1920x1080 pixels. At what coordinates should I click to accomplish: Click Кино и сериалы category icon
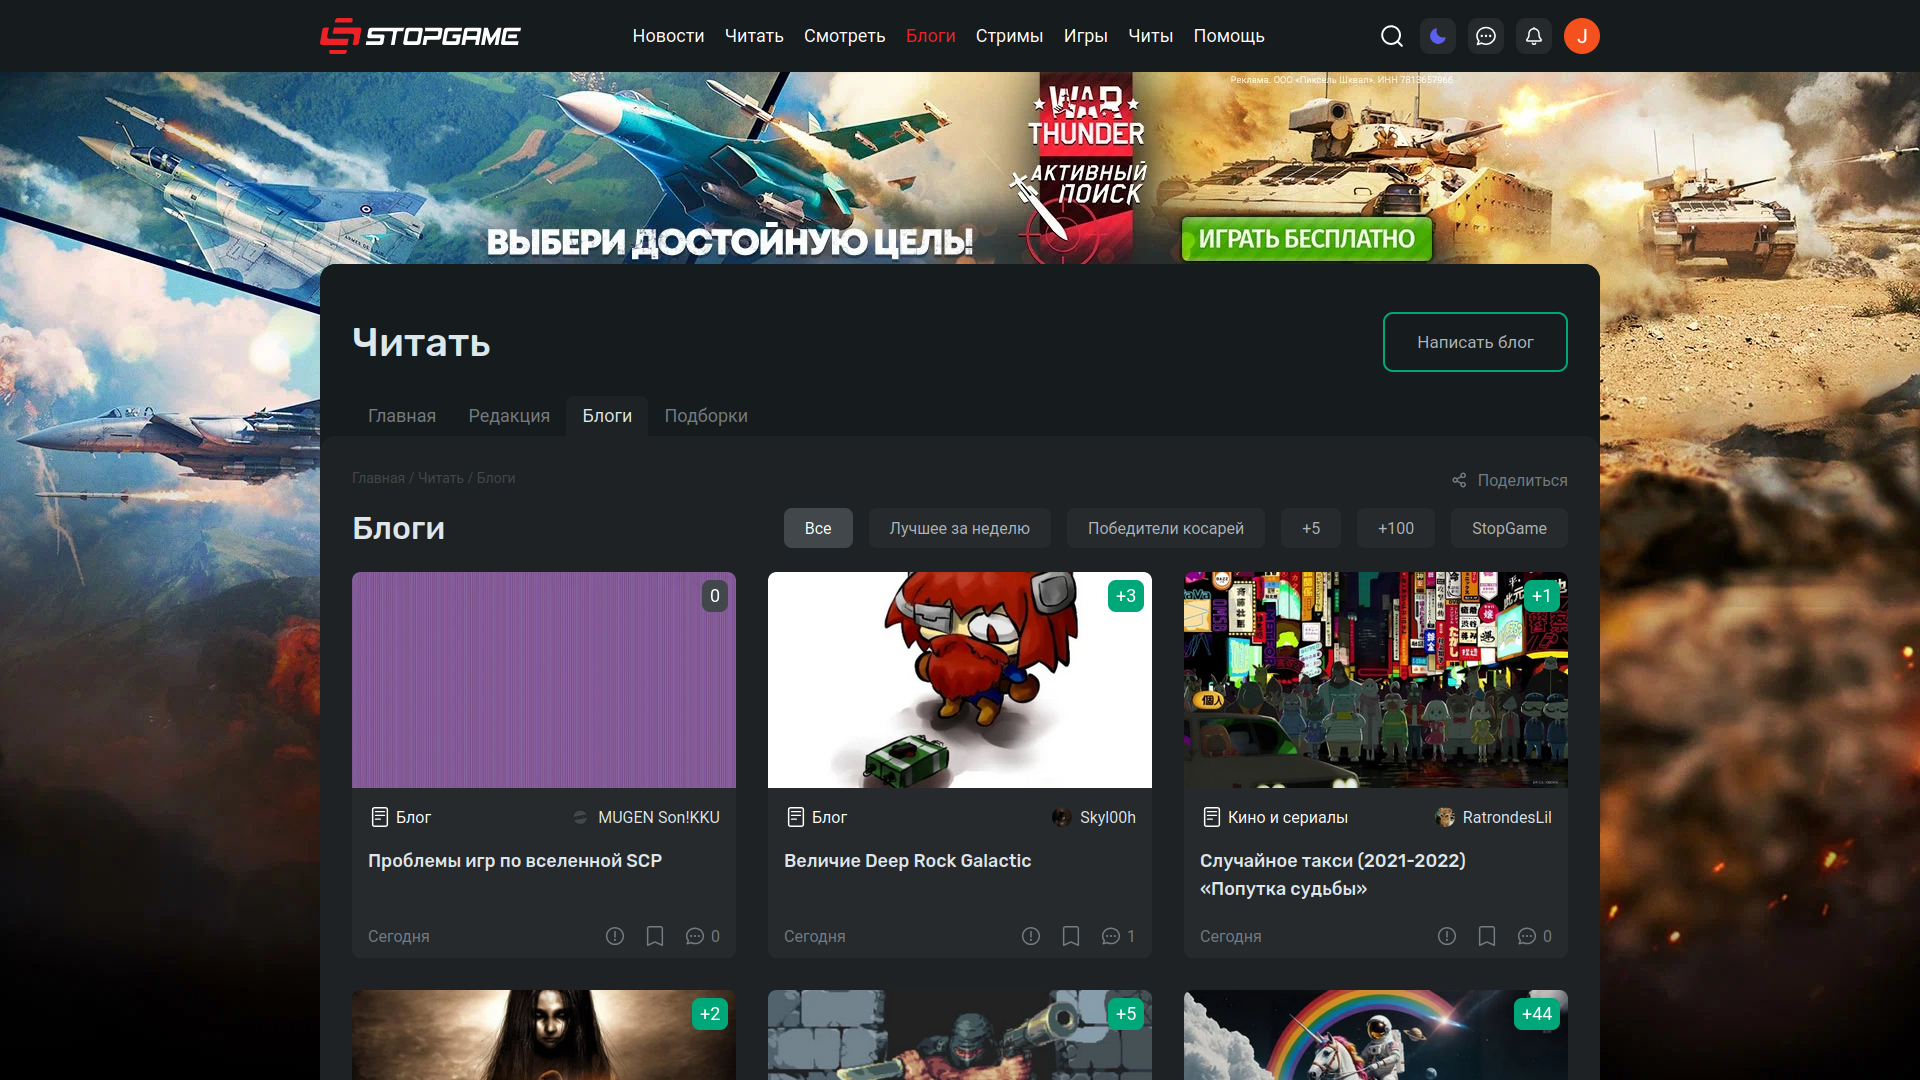pos(1212,817)
